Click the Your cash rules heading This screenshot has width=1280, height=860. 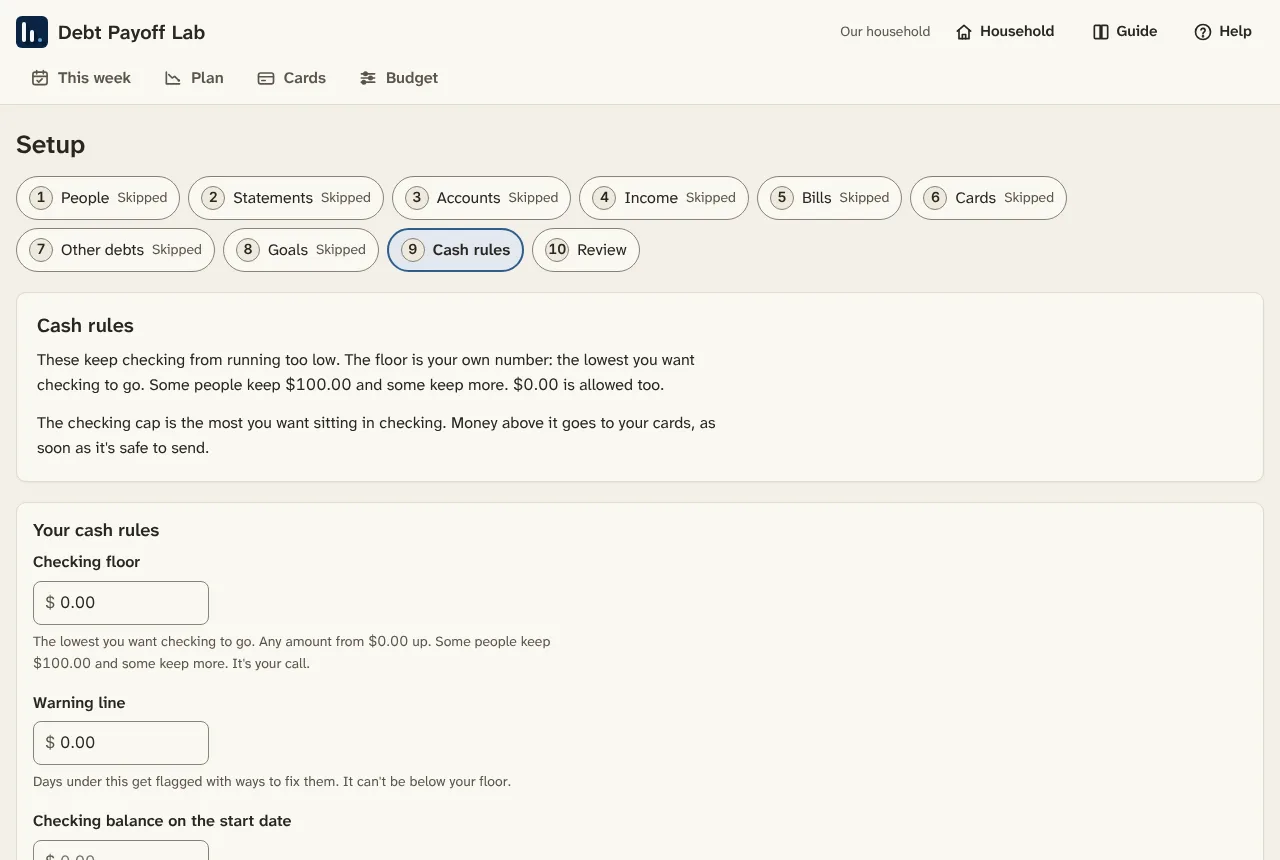tap(96, 530)
